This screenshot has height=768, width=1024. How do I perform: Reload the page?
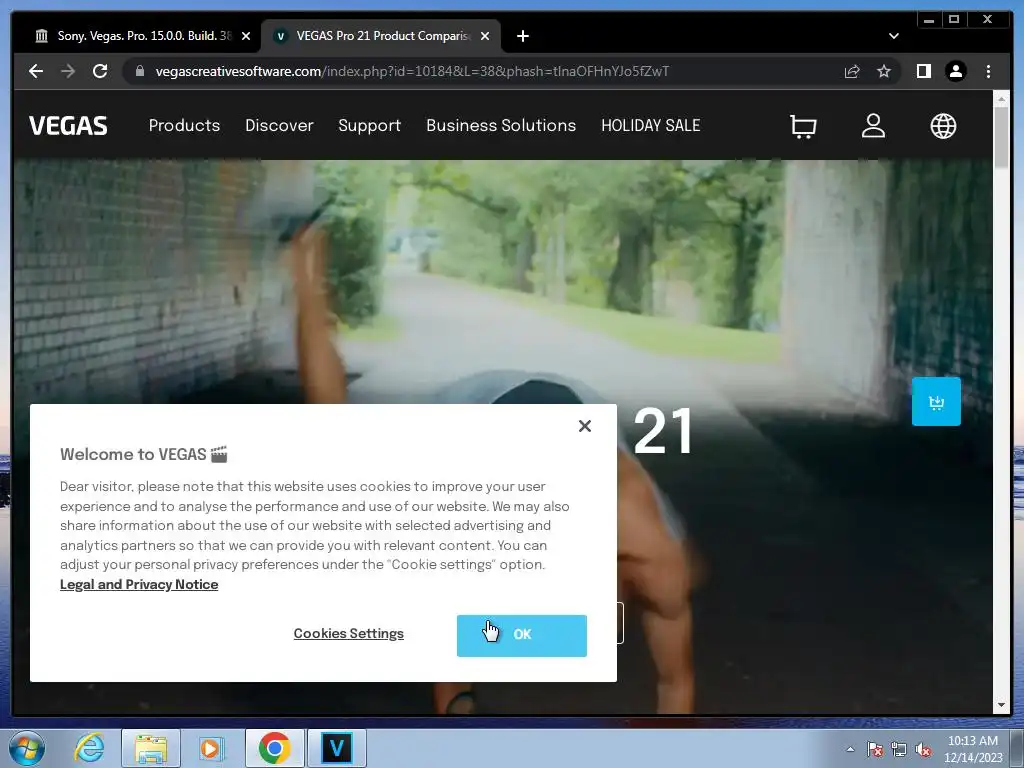pos(100,71)
